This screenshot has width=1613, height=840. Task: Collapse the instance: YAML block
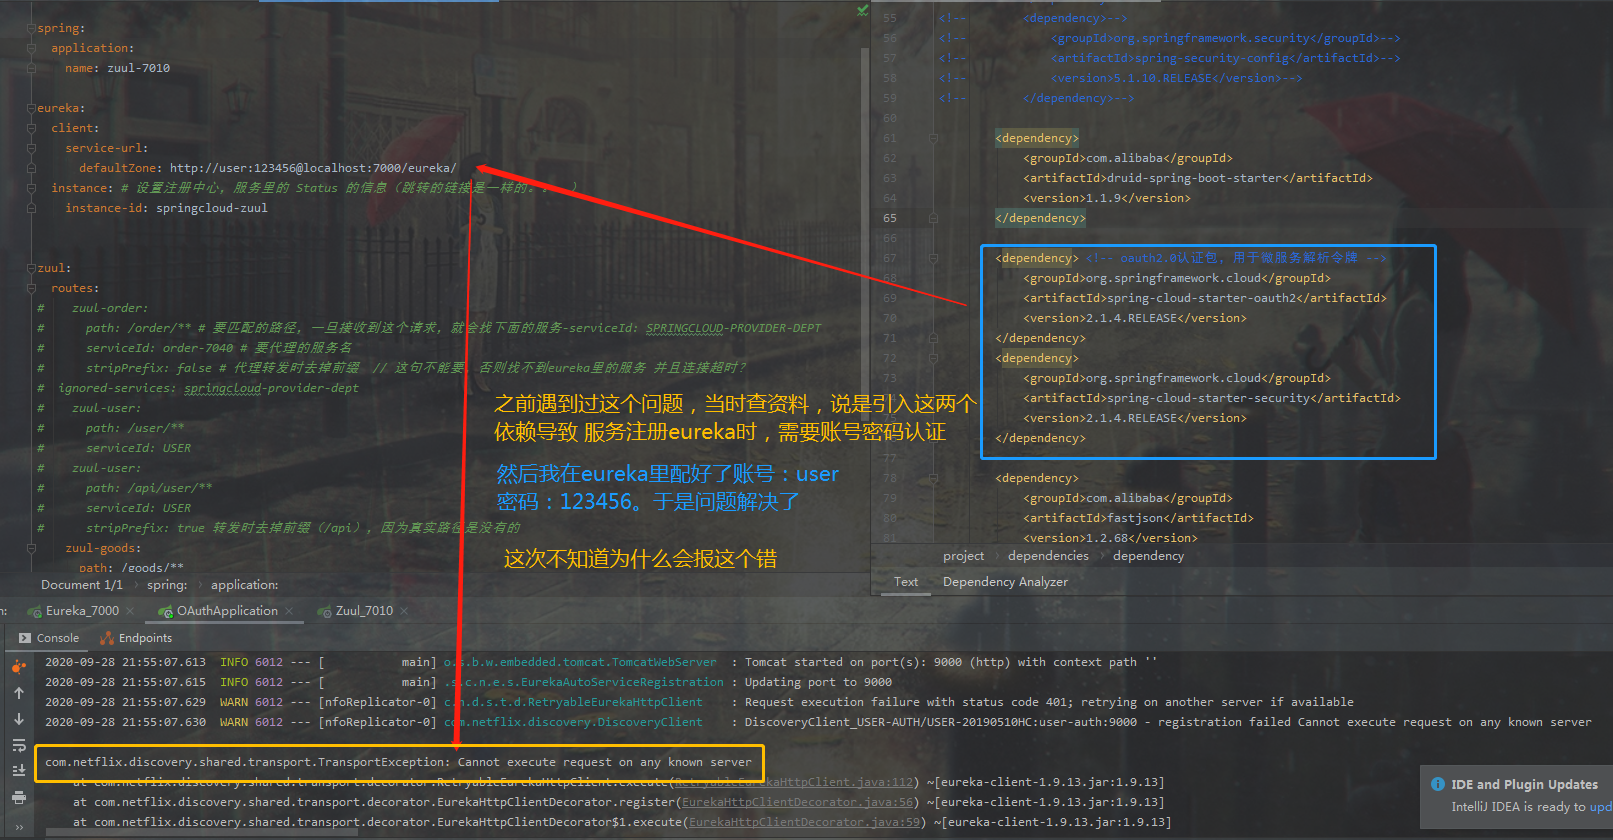coord(31,188)
